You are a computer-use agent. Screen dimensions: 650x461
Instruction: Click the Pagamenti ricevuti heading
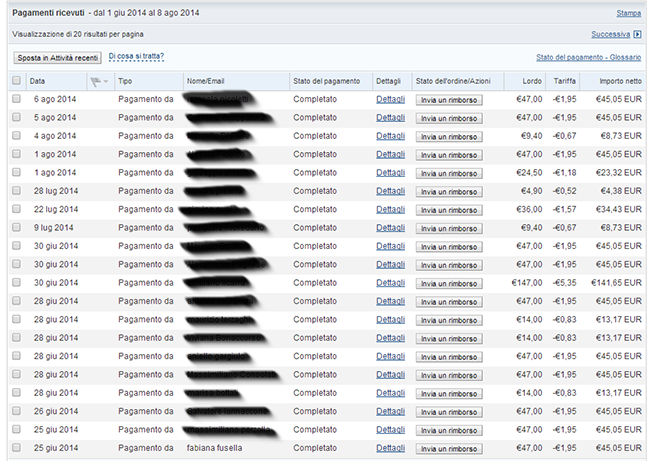pos(48,13)
